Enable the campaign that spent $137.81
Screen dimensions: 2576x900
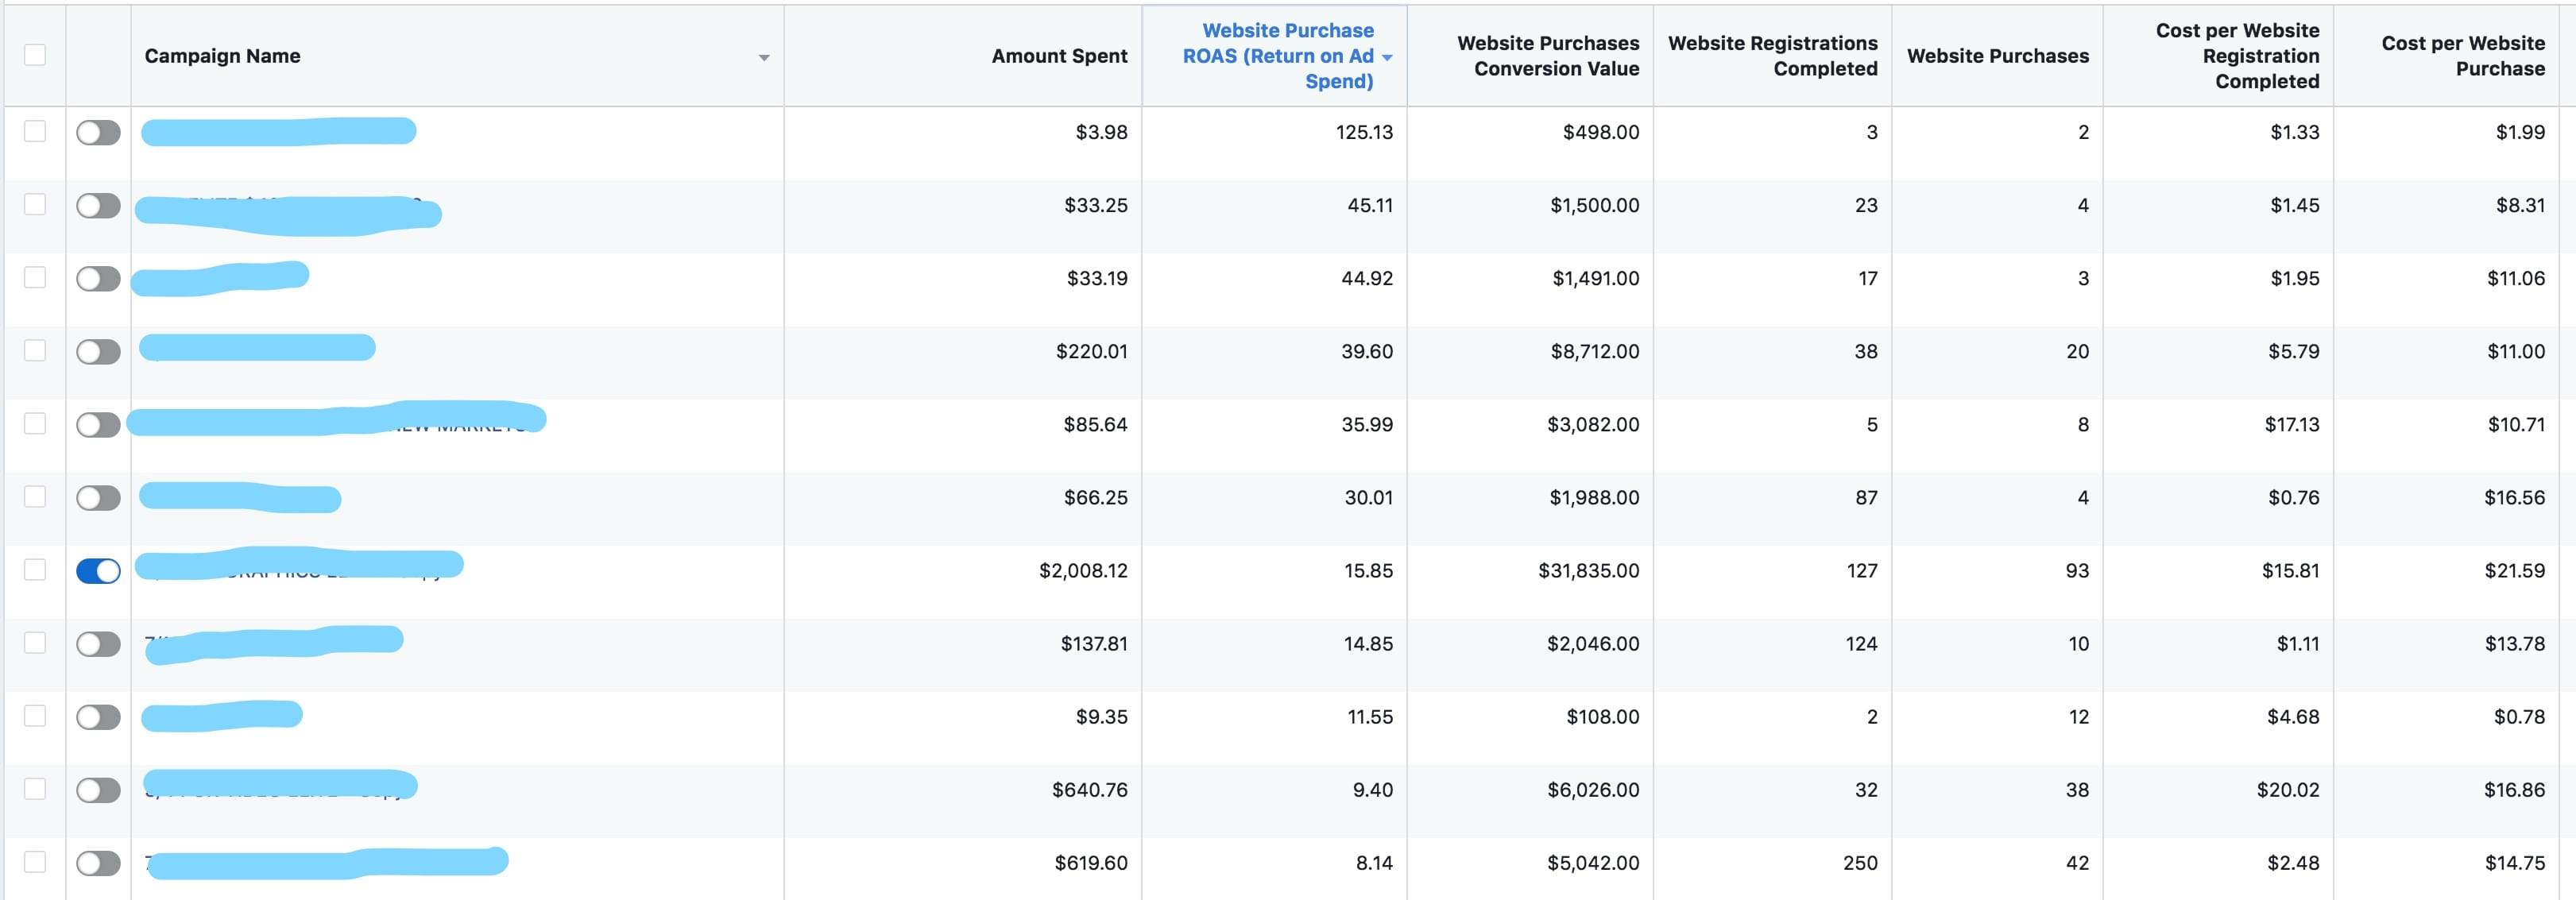coord(98,643)
